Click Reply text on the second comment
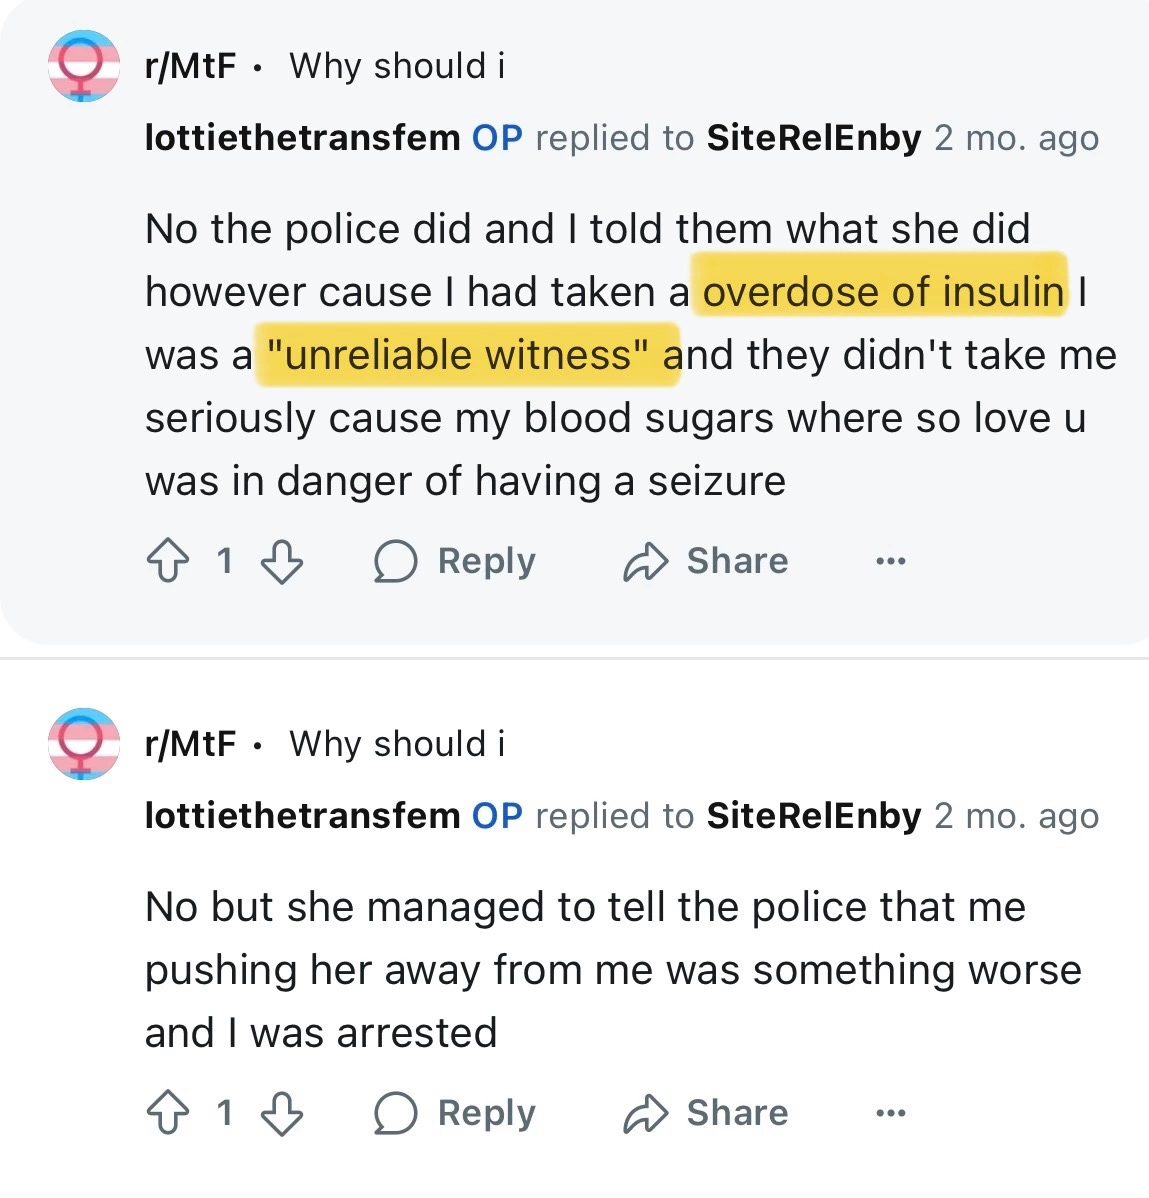Viewport: 1149px width, 1198px height. (x=486, y=1113)
